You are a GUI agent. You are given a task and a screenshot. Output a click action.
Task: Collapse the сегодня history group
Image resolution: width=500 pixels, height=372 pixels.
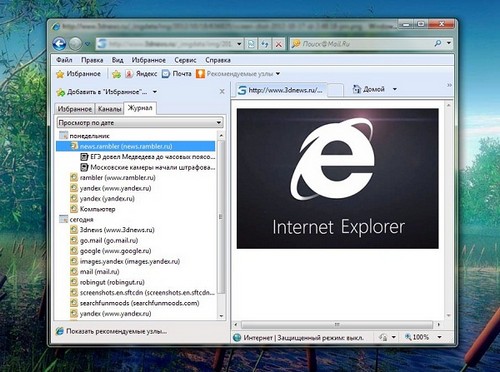tap(76, 220)
